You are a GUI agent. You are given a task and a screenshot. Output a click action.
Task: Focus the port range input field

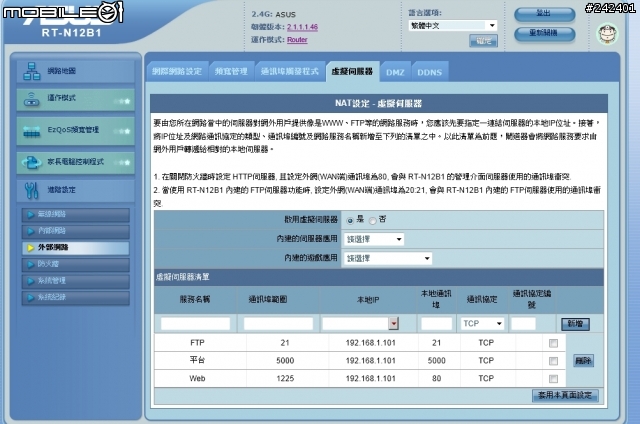[278, 324]
